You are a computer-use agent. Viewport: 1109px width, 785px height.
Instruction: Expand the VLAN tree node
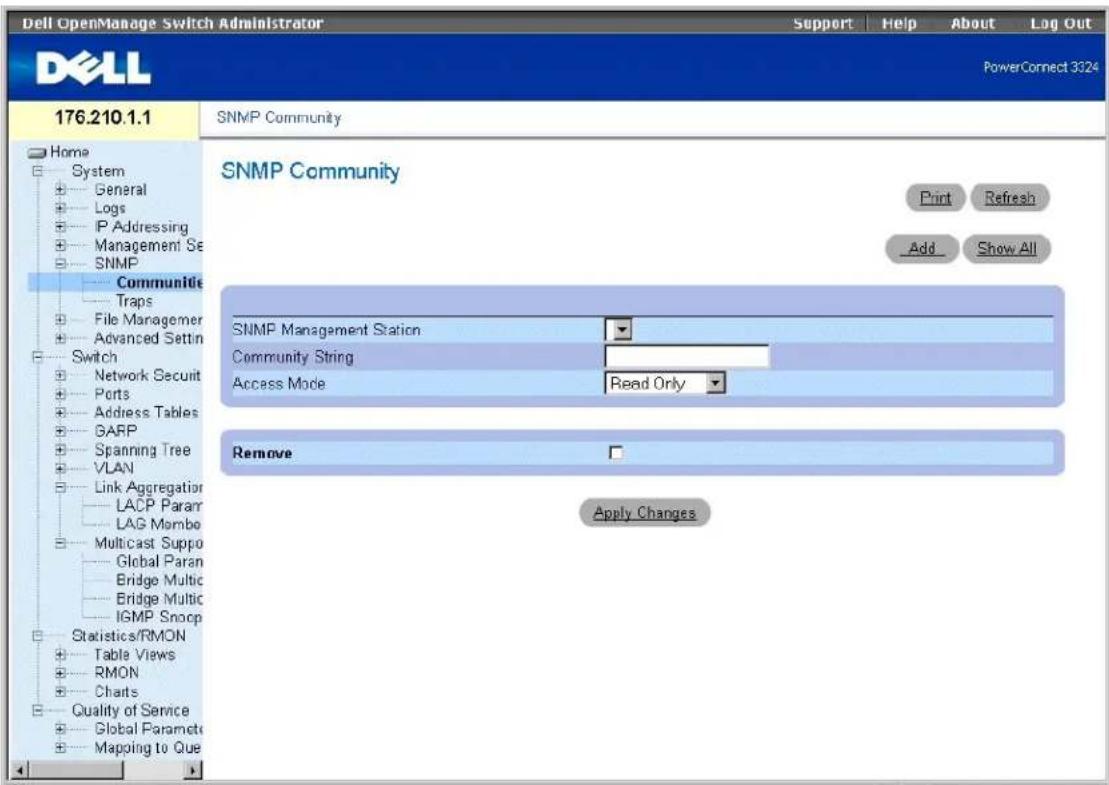pyautogui.click(x=61, y=468)
